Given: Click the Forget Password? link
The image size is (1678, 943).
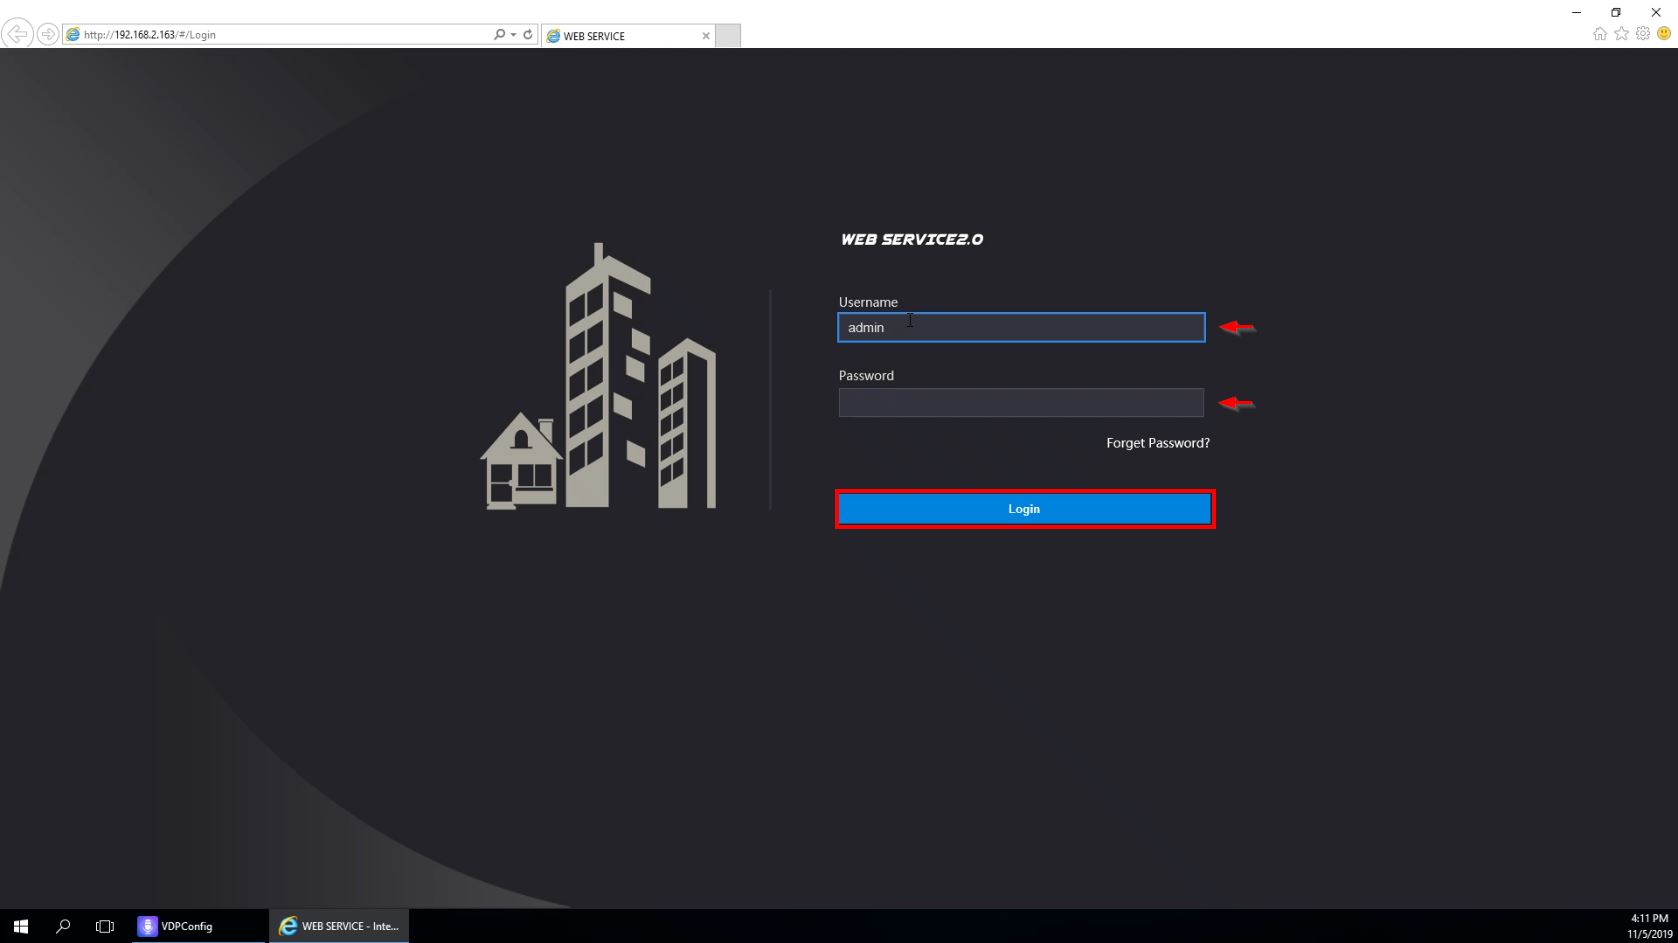Looking at the screenshot, I should coord(1158,443).
